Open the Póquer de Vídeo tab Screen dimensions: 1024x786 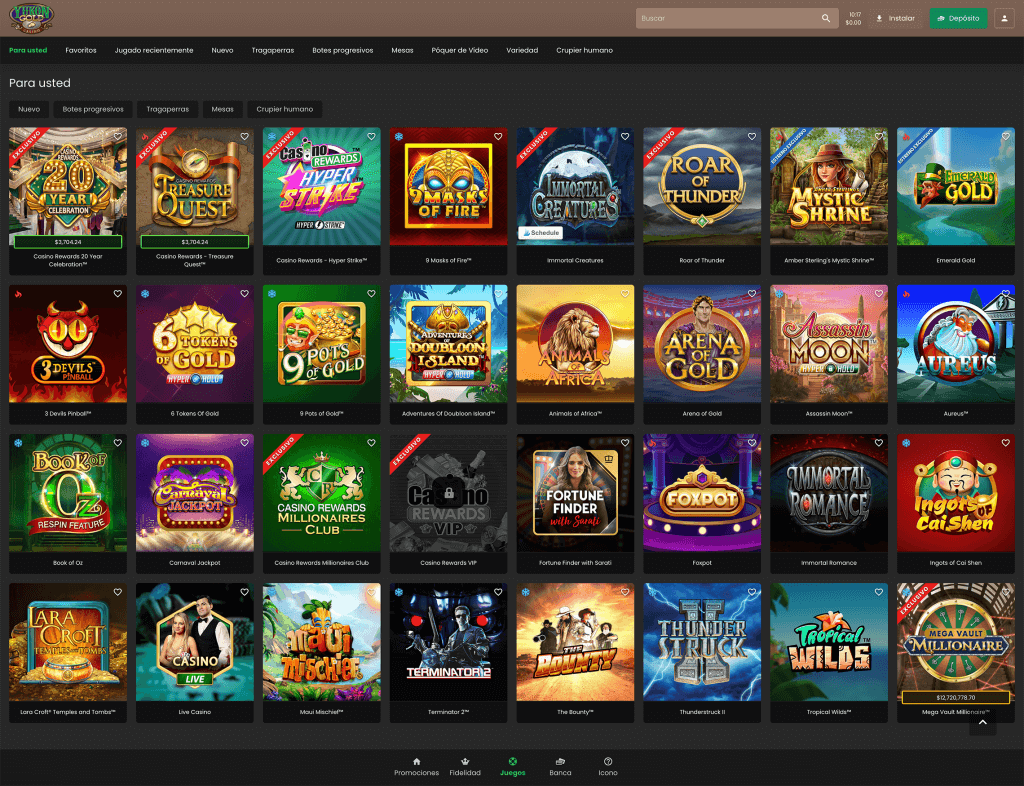click(460, 50)
